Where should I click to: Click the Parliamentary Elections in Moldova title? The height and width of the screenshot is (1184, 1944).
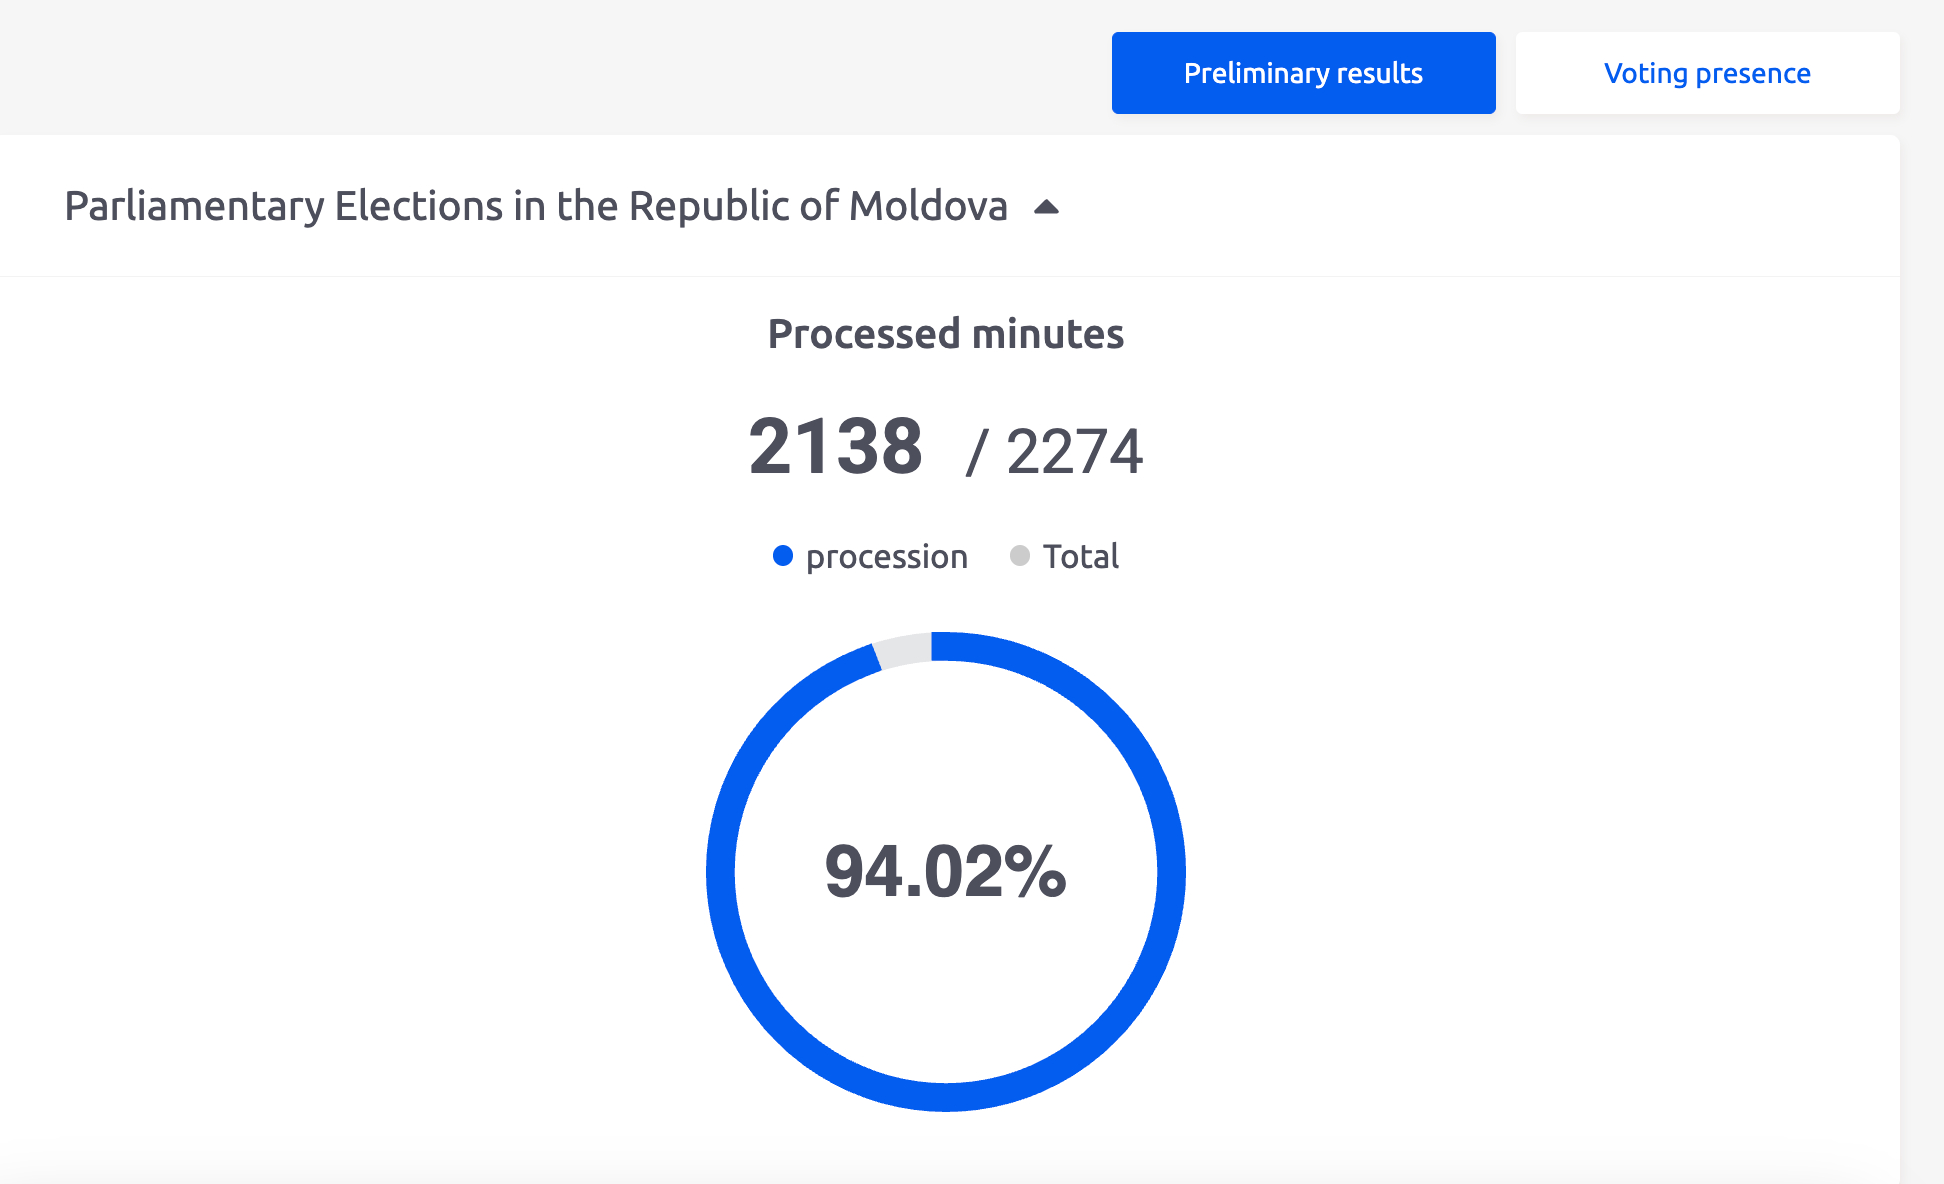[x=535, y=206]
